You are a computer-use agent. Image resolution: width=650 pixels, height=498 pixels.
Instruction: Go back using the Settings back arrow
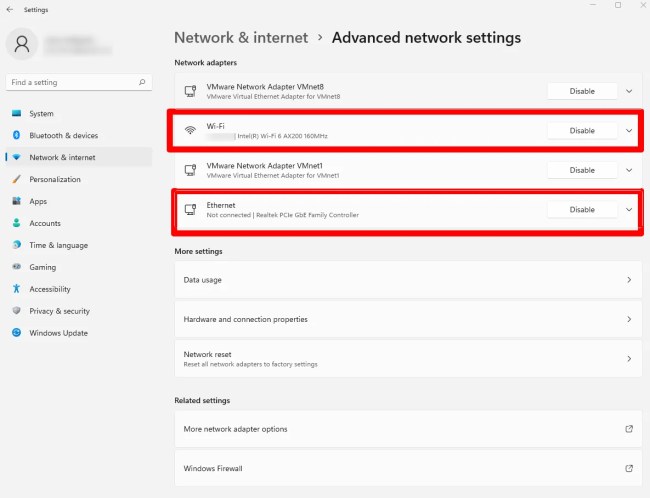click(10, 9)
